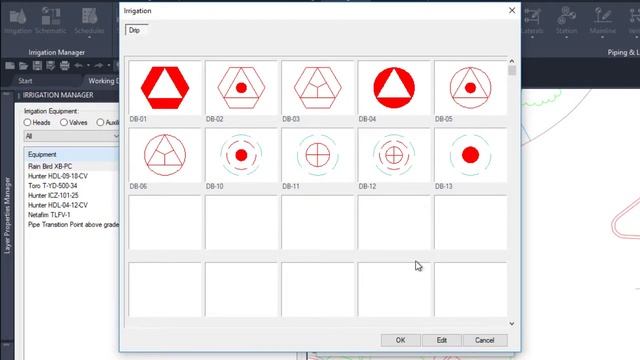Click the Redo arrow icon
Image resolution: width=640 pixels, height=360 pixels.
(x=99, y=65)
